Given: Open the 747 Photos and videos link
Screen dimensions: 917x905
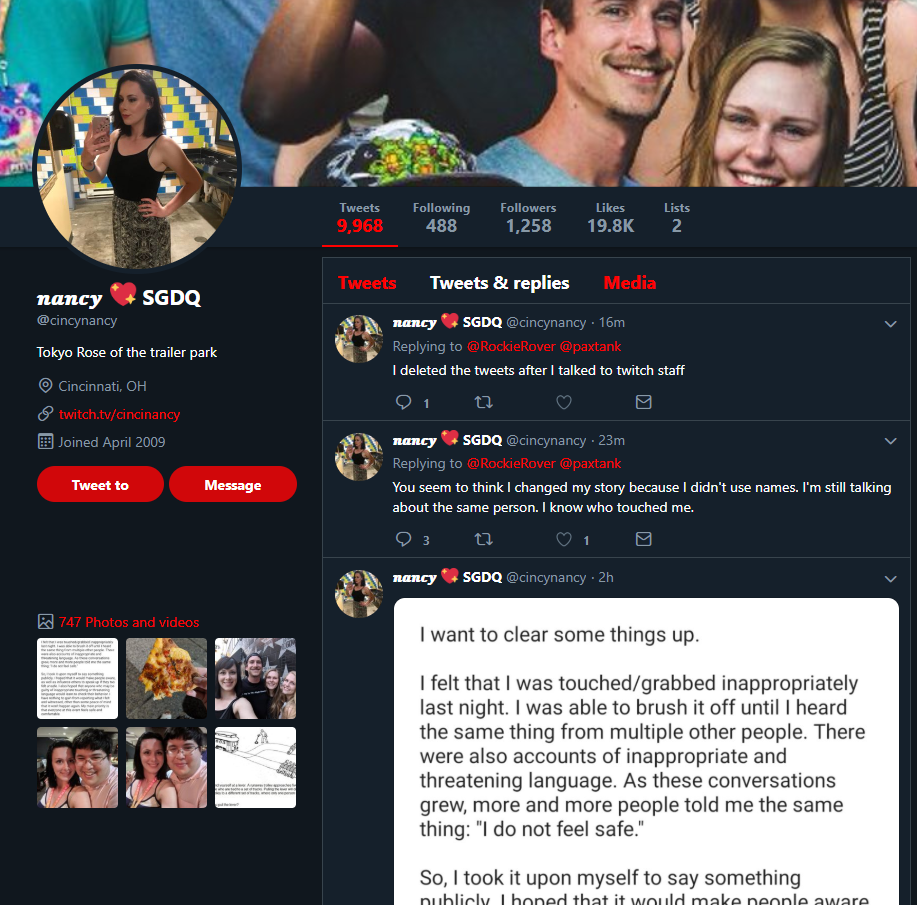Looking at the screenshot, I should click(x=129, y=622).
